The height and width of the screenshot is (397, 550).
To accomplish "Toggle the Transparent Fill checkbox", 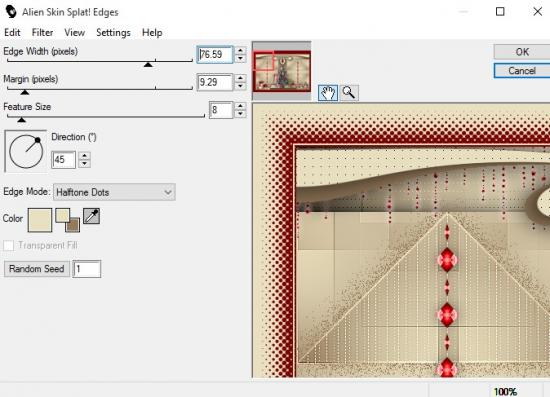I will pyautogui.click(x=8, y=245).
